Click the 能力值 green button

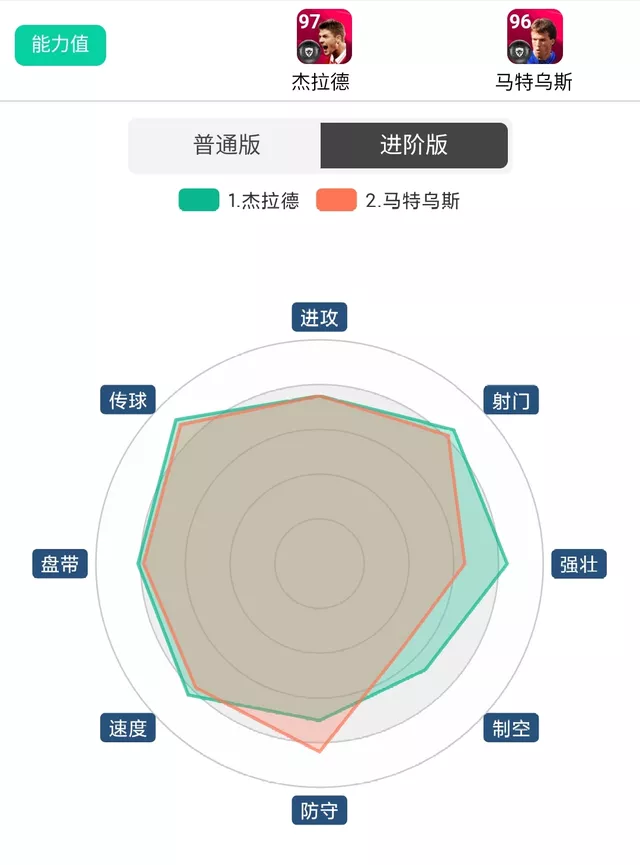coord(60,45)
